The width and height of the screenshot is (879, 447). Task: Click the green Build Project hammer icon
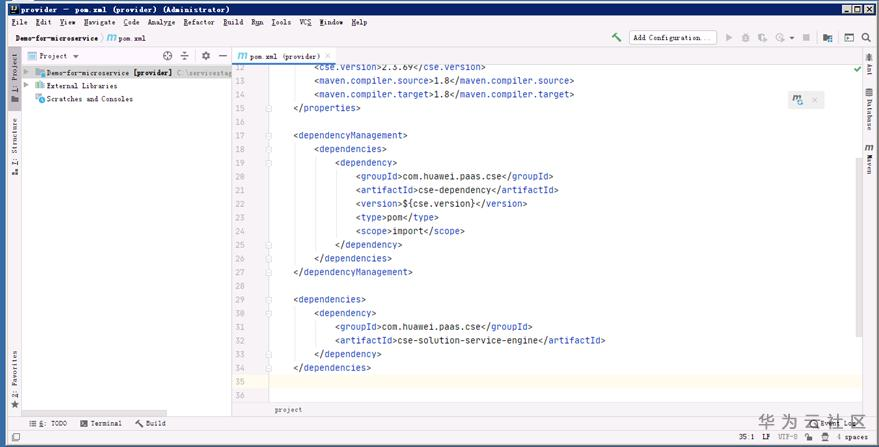617,38
